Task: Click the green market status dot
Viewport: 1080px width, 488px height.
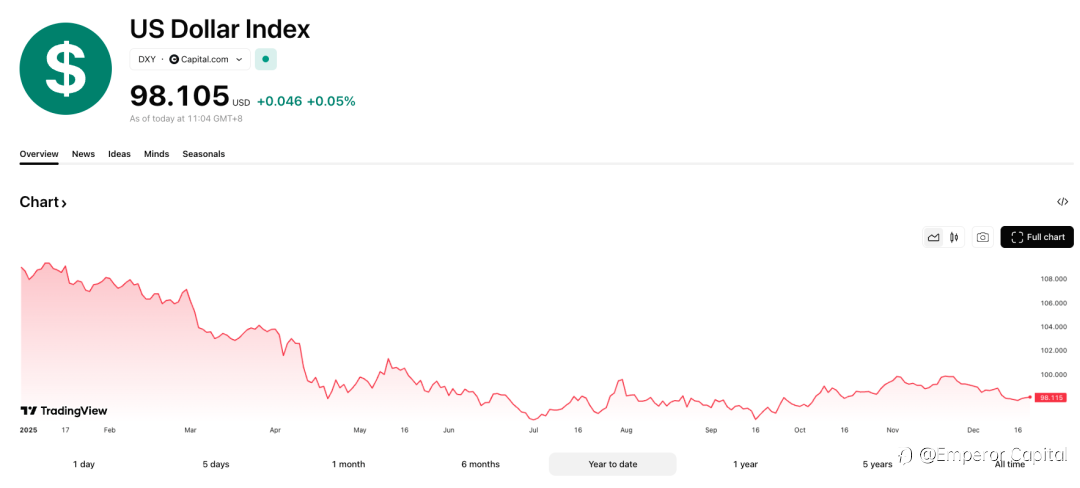Action: click(x=265, y=59)
